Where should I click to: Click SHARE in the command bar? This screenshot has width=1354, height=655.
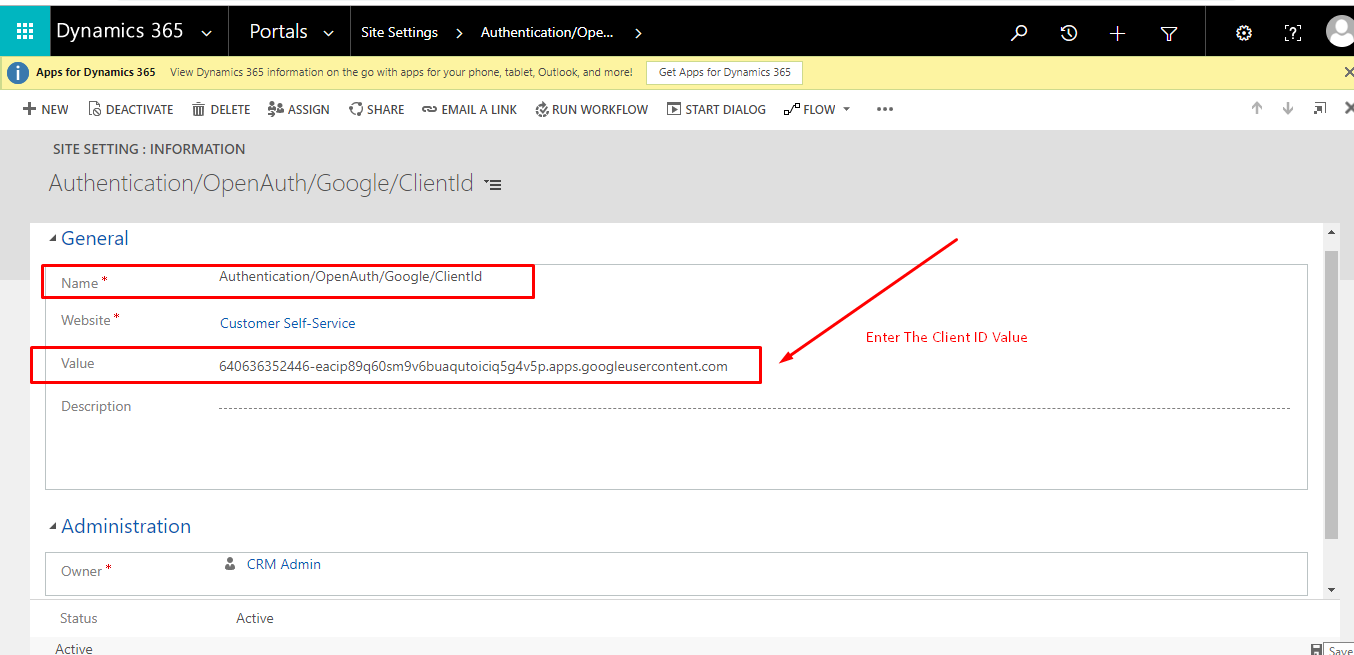pyautogui.click(x=377, y=109)
